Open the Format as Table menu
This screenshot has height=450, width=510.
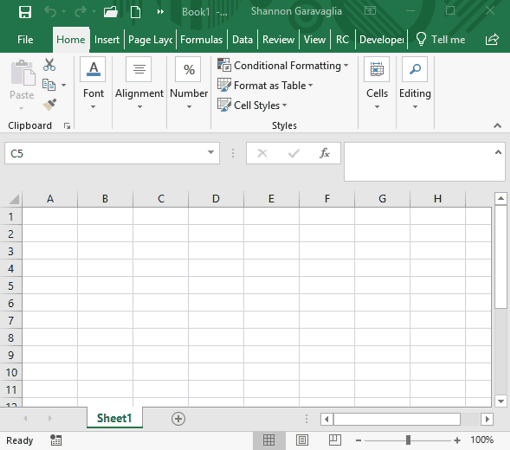tap(265, 85)
